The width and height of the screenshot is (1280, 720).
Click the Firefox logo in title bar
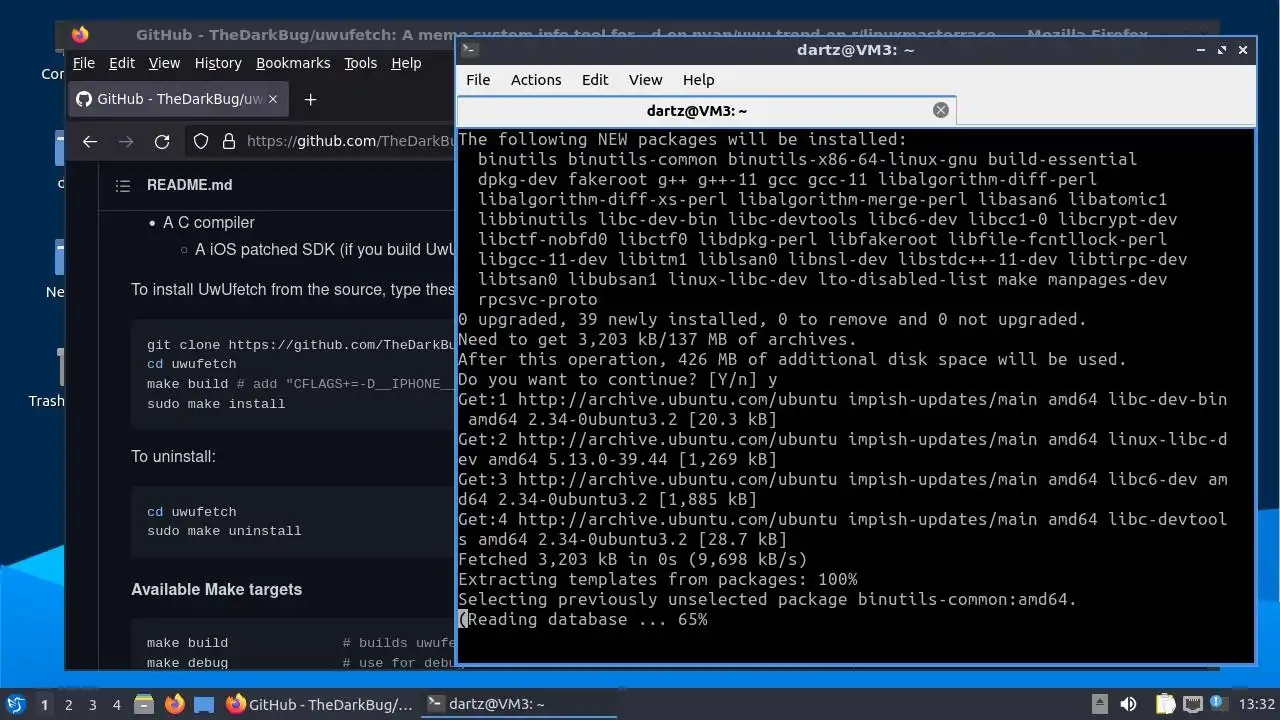[80, 35]
